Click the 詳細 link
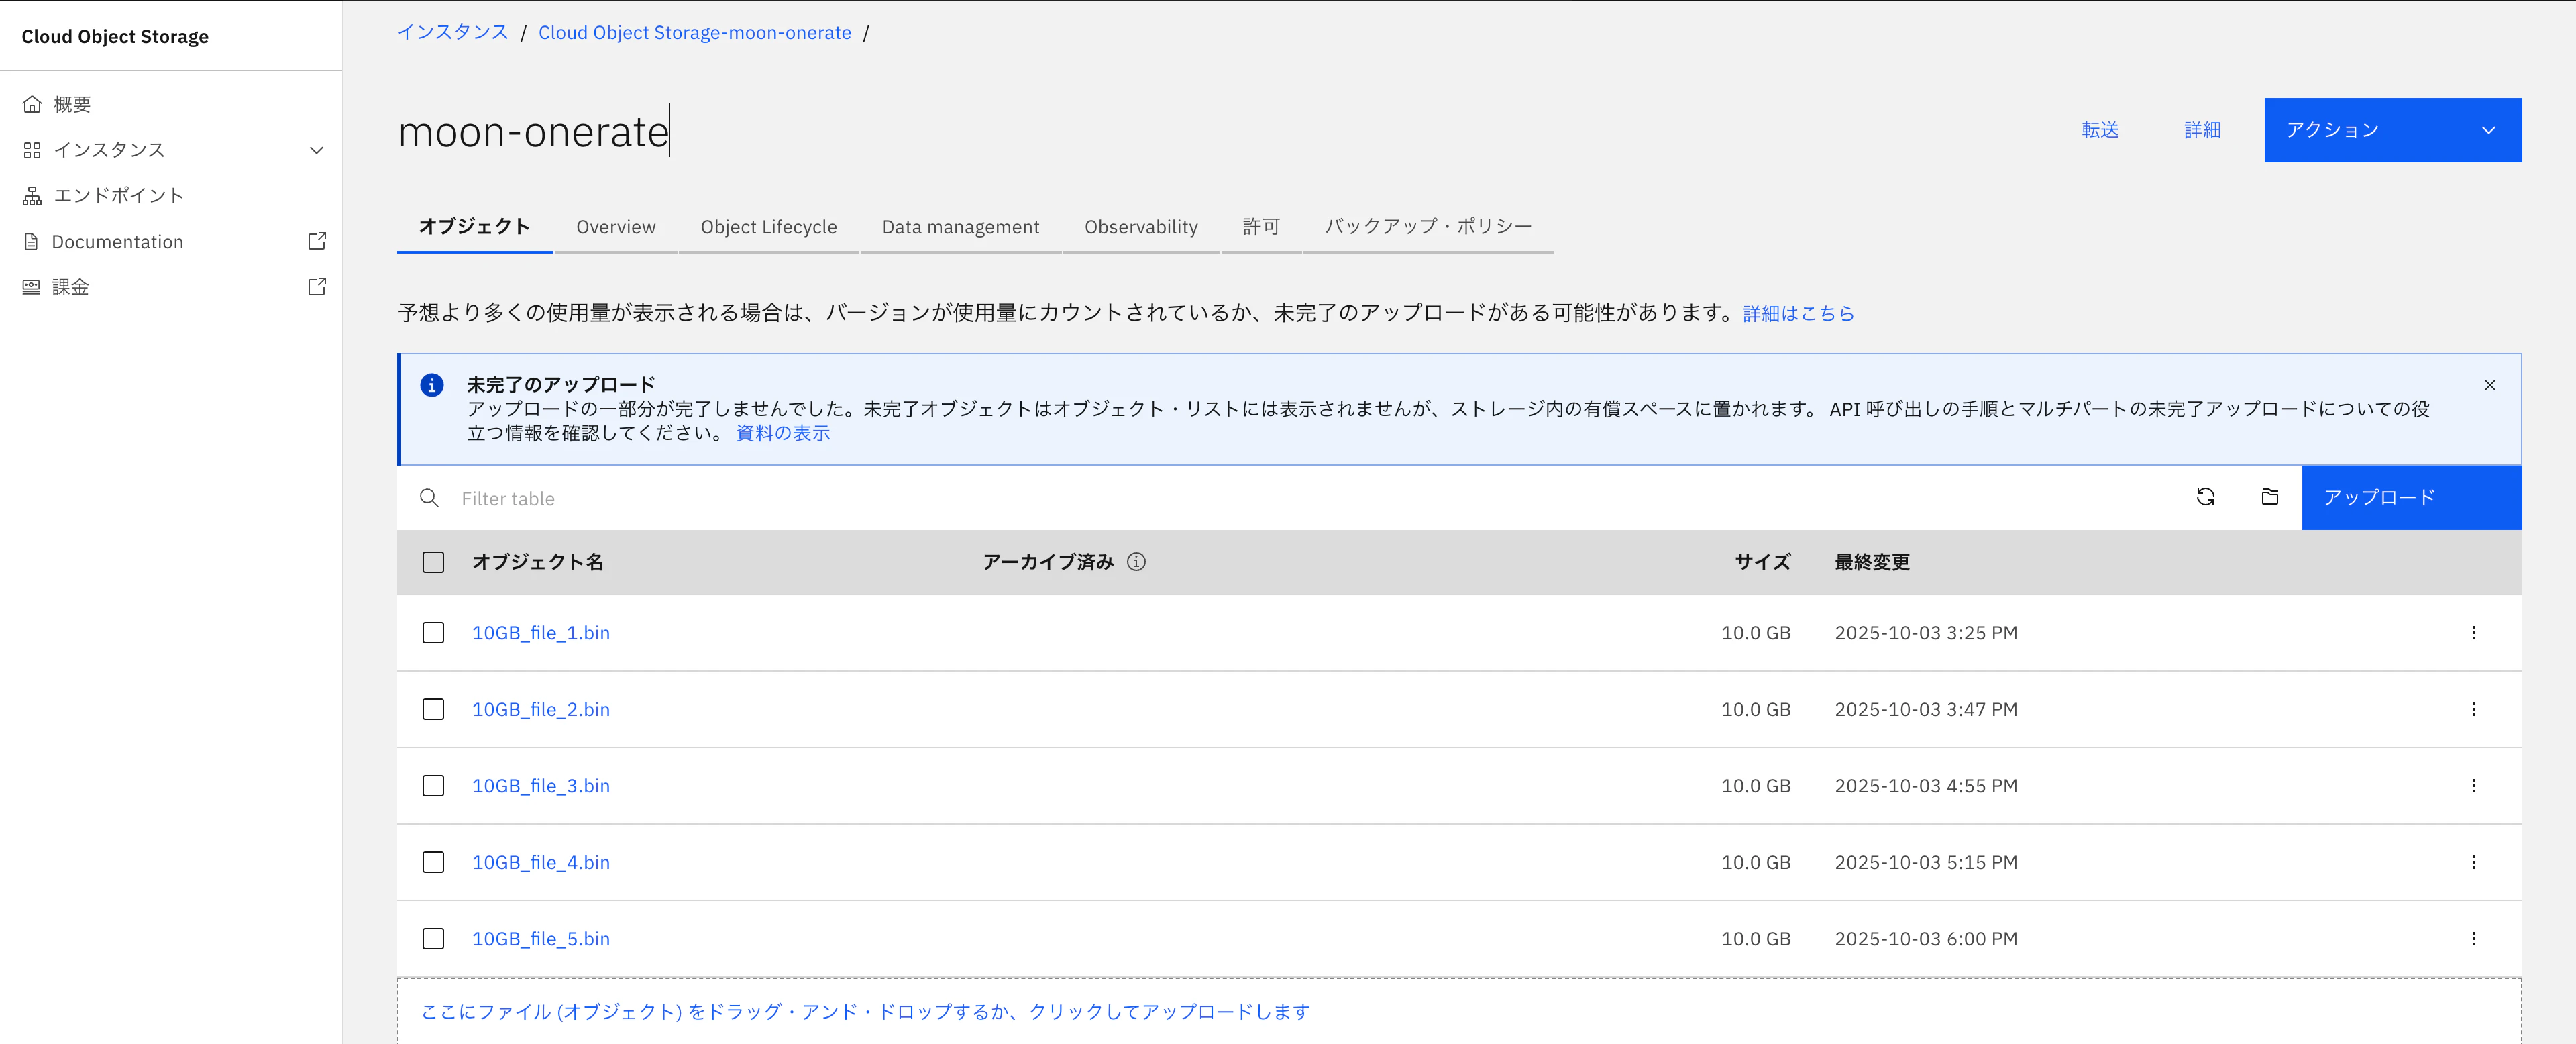The width and height of the screenshot is (2576, 1044). 2202,130
